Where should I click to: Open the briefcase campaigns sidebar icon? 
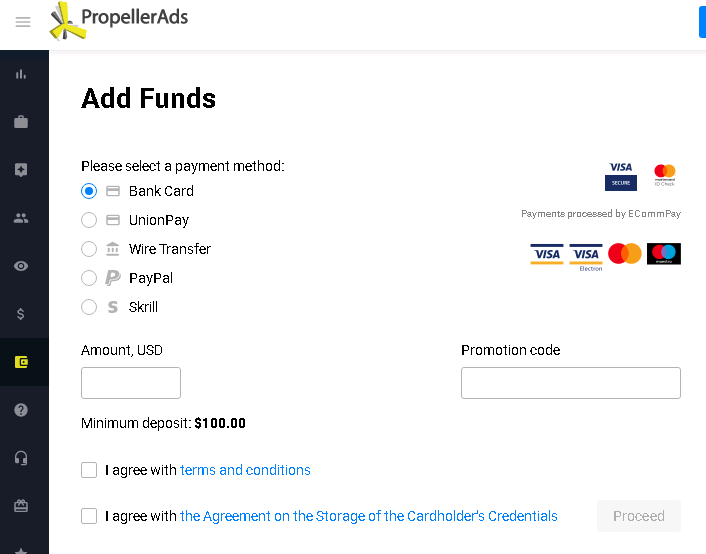click(21, 122)
